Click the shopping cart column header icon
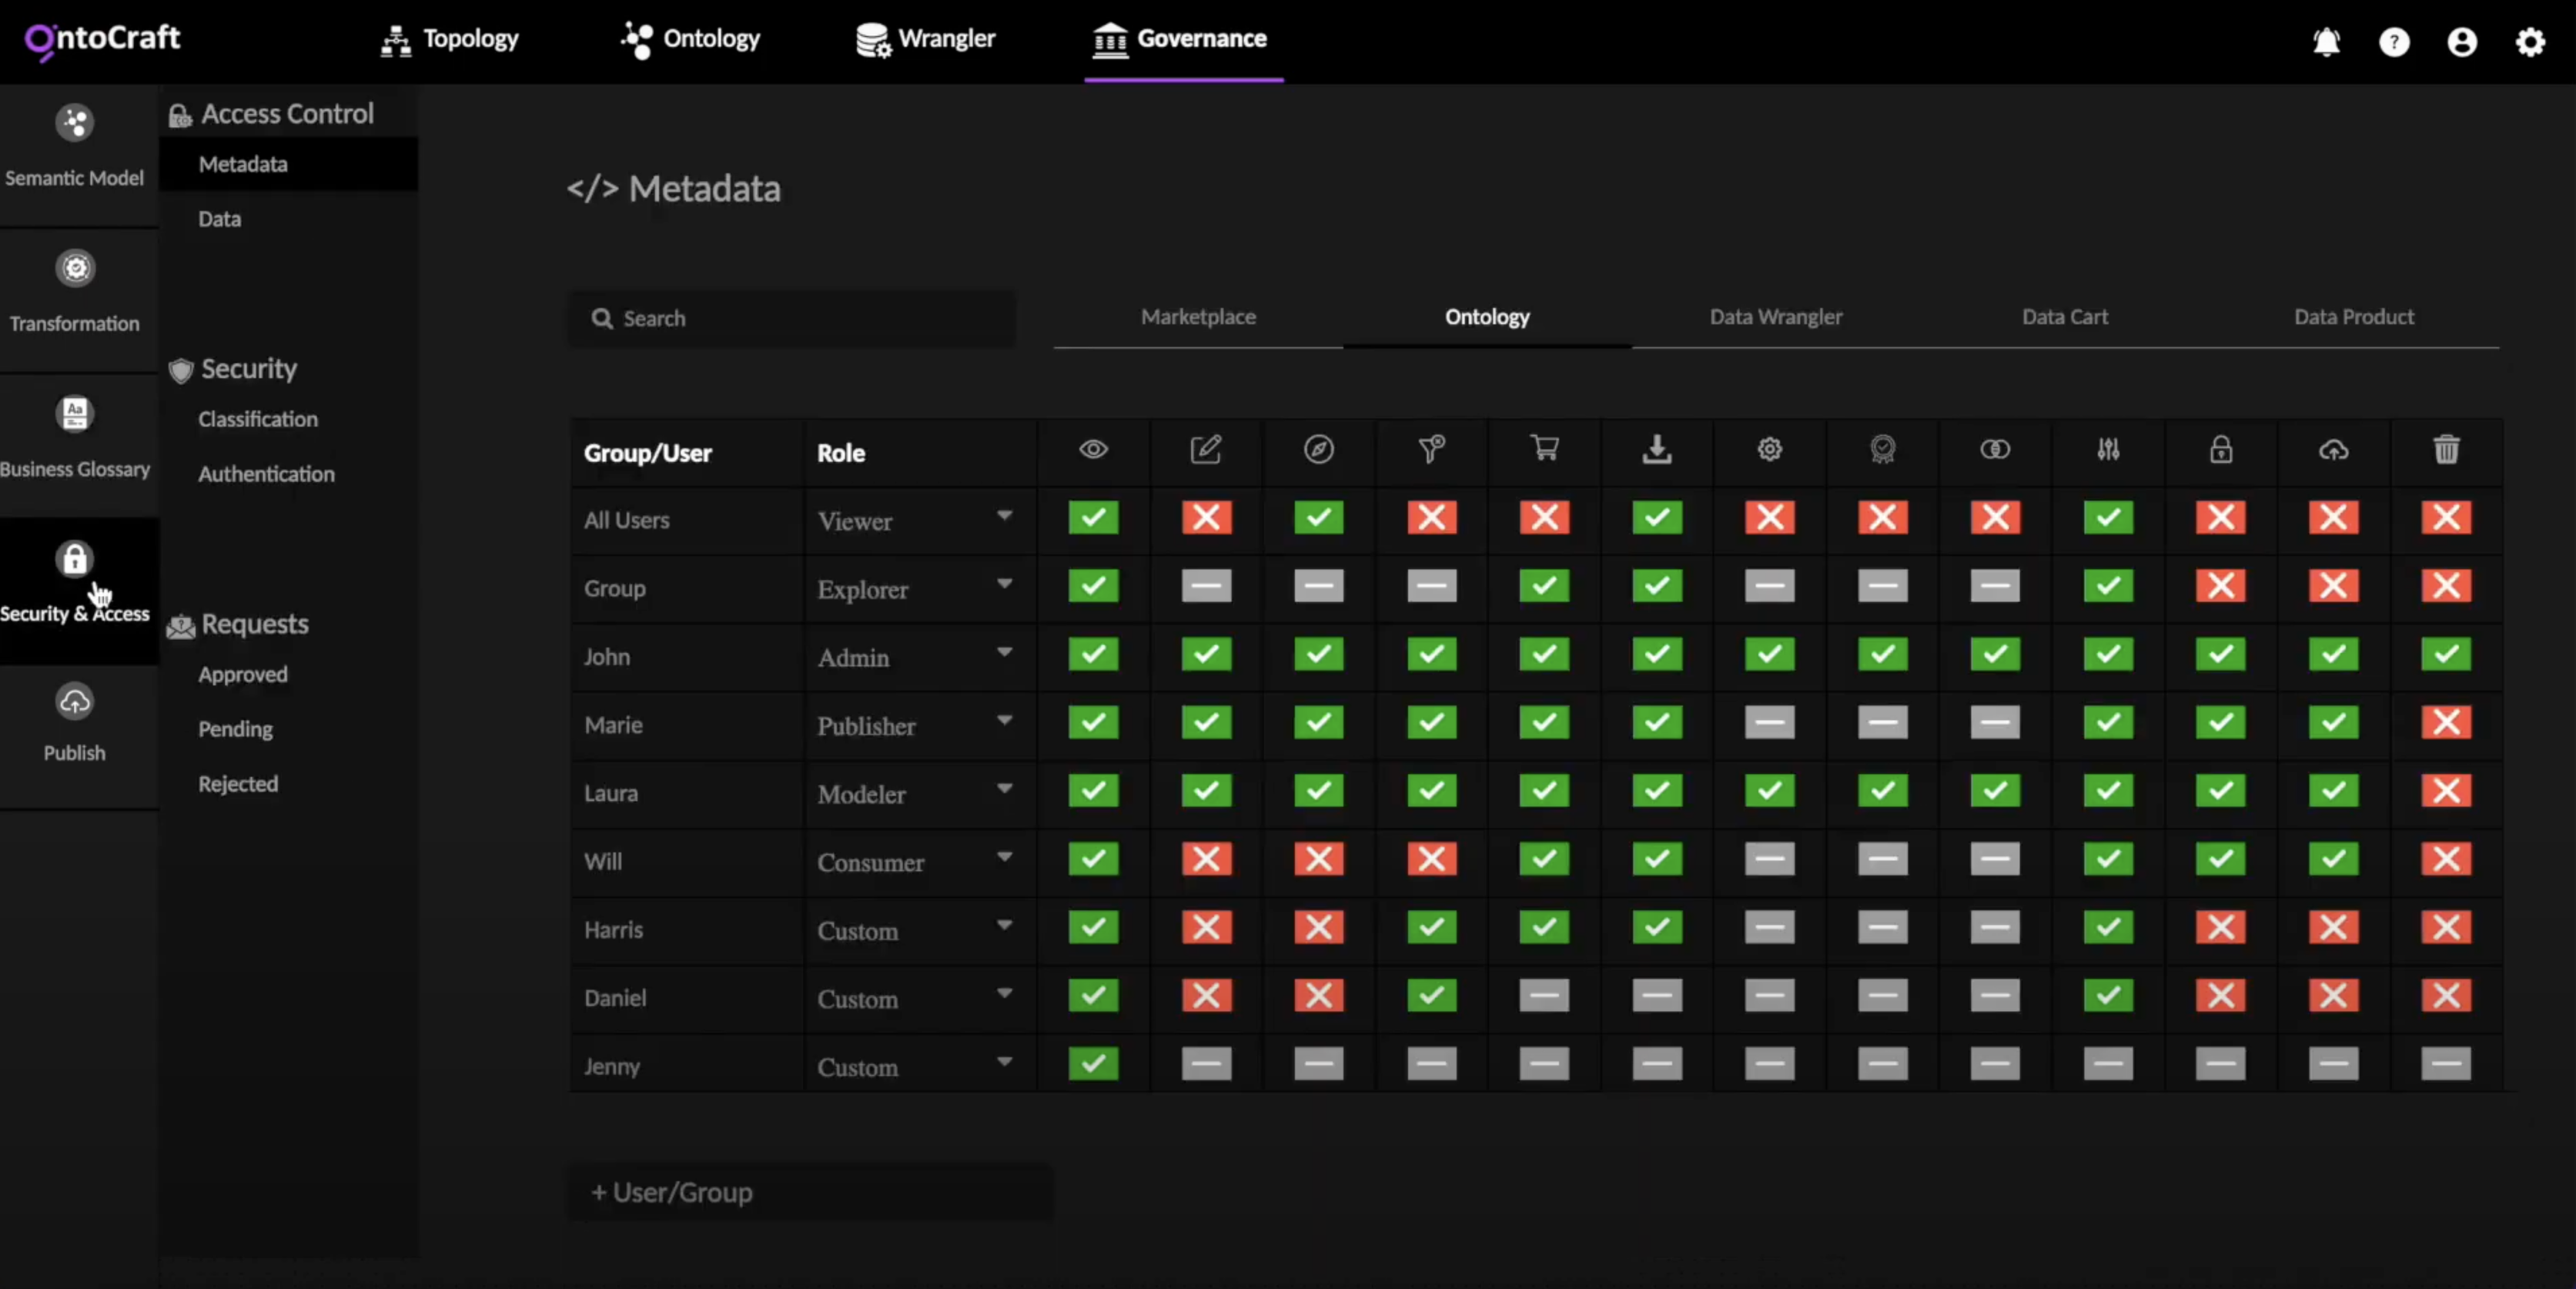This screenshot has width=2576, height=1289. [1544, 449]
